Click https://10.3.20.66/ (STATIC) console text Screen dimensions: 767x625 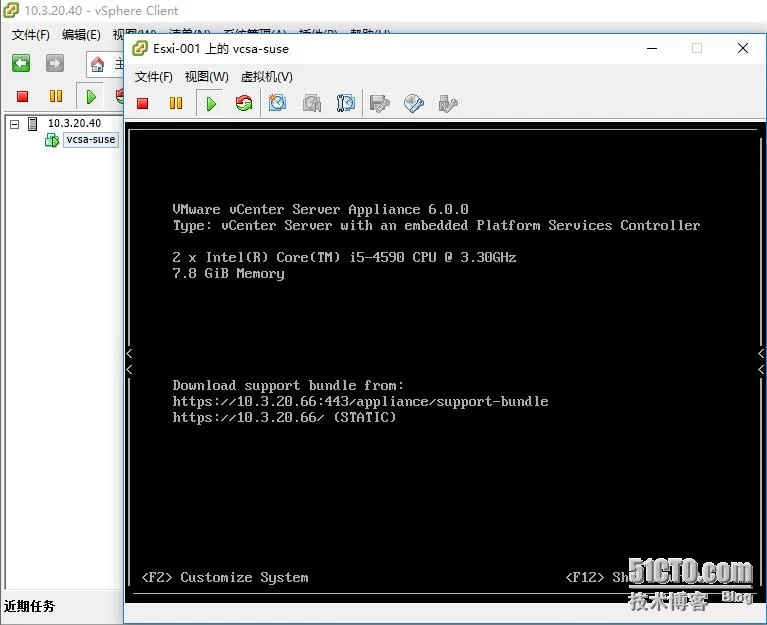[284, 418]
